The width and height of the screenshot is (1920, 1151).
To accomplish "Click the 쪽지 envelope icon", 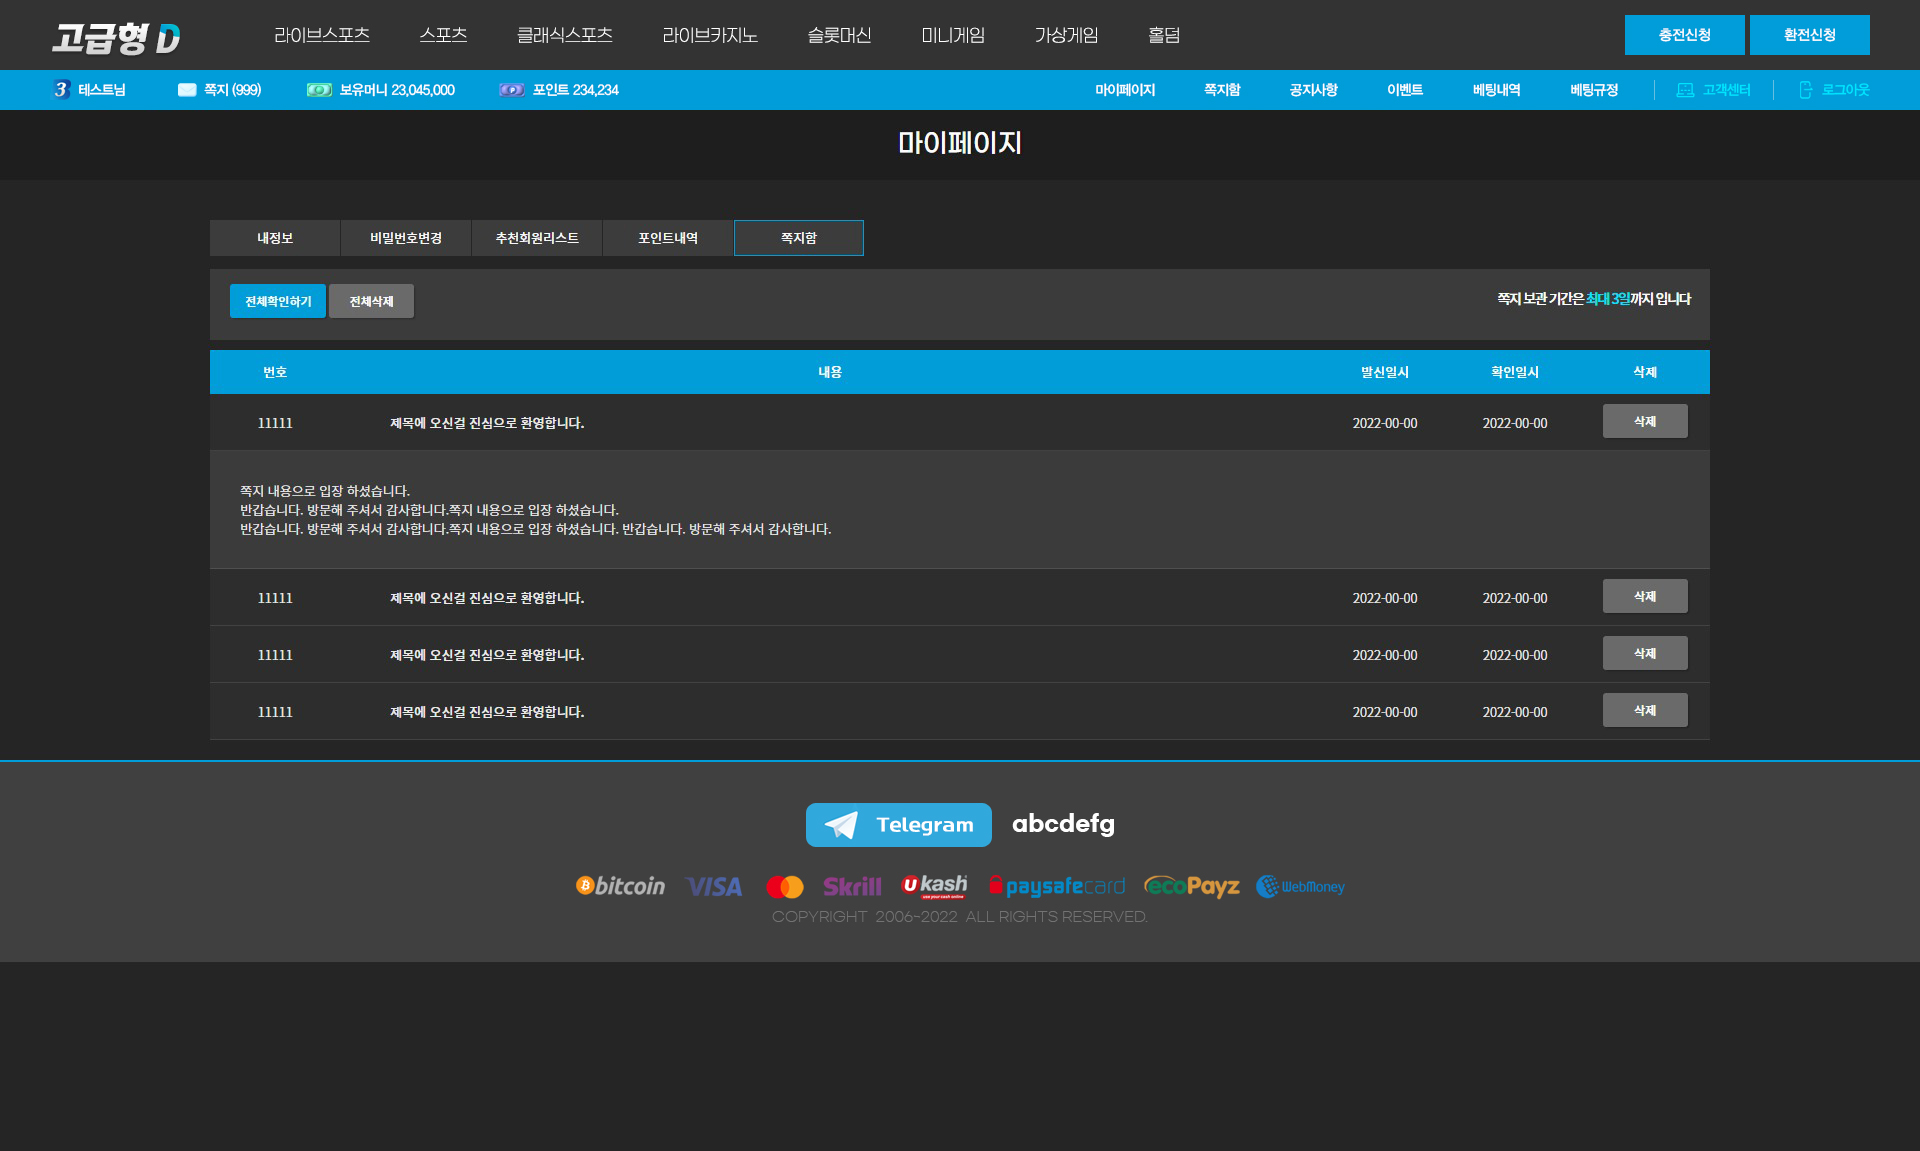I will point(187,90).
